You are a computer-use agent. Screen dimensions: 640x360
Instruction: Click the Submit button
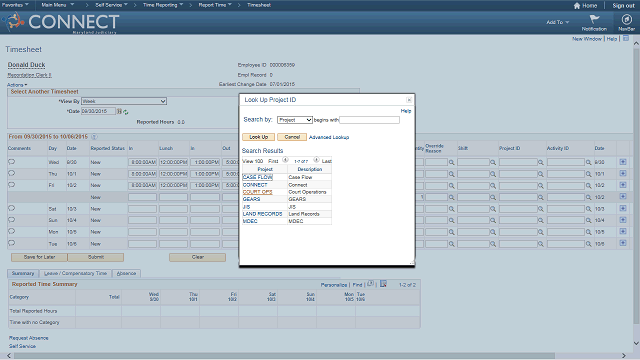(96, 257)
